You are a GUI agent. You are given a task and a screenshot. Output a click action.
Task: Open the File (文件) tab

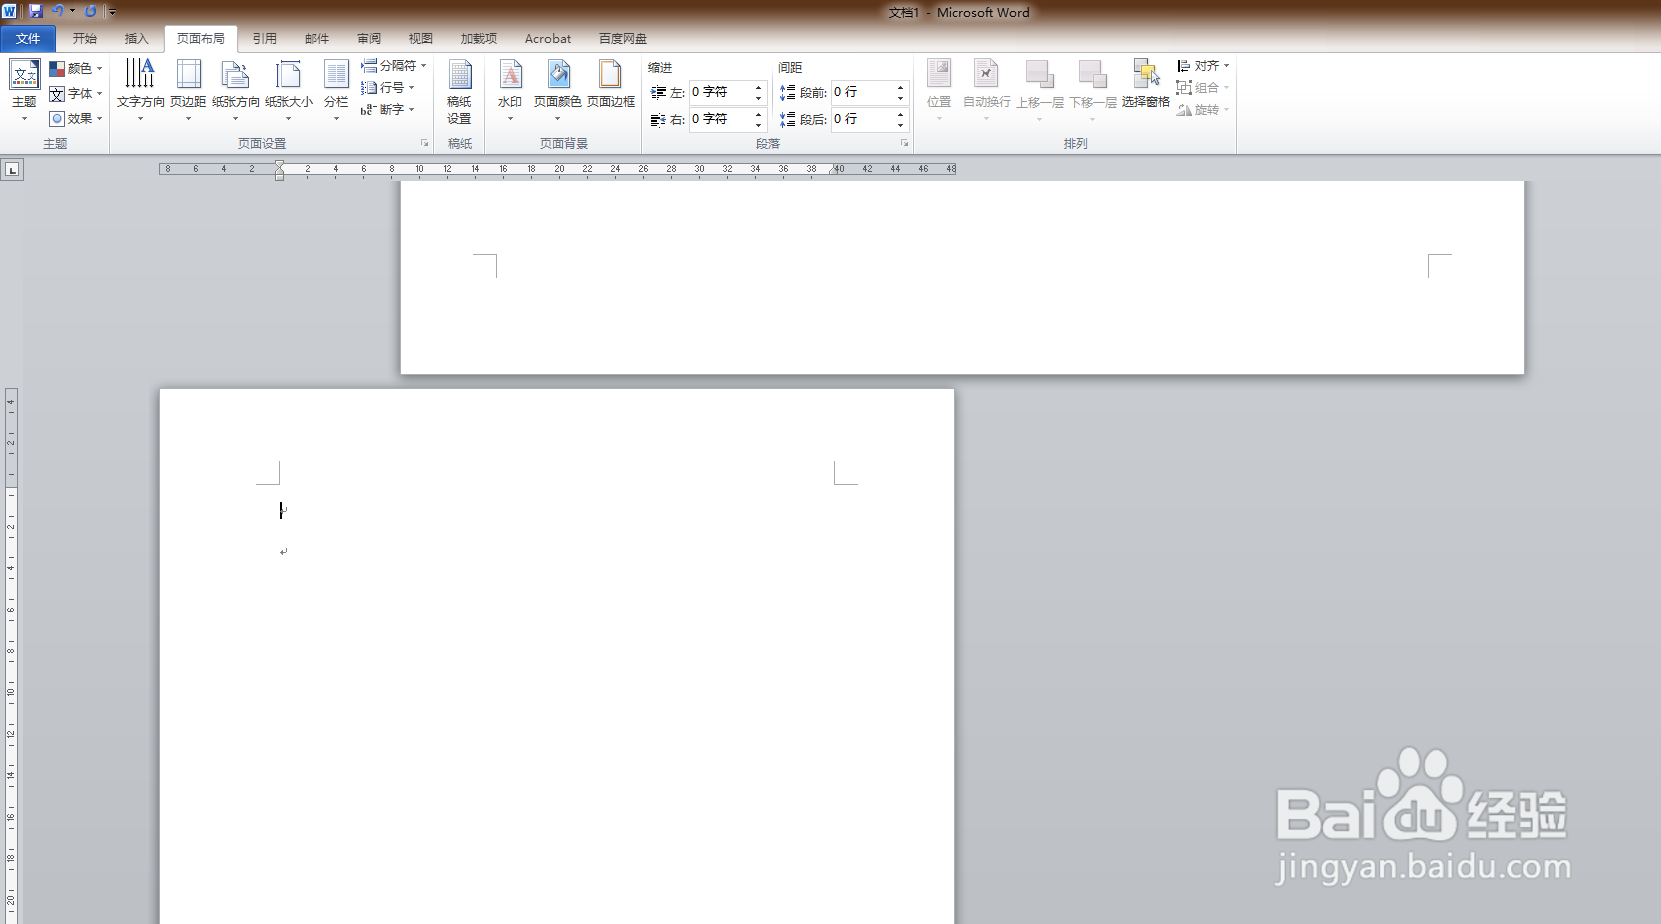(x=28, y=39)
